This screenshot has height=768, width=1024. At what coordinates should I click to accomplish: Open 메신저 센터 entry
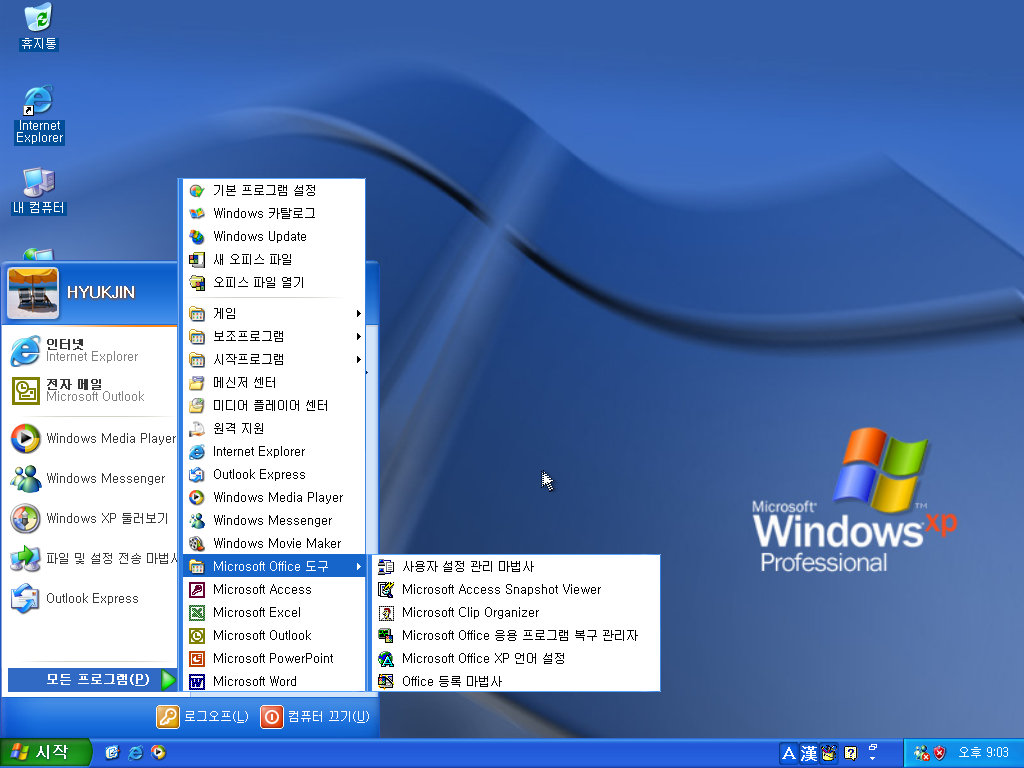coord(274,383)
